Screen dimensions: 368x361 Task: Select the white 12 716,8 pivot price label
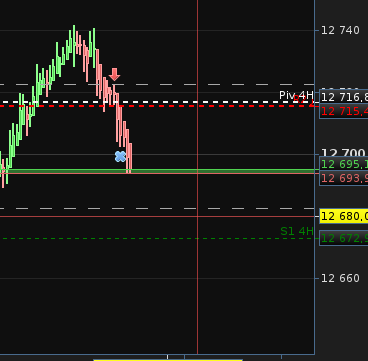pyautogui.click(x=344, y=97)
